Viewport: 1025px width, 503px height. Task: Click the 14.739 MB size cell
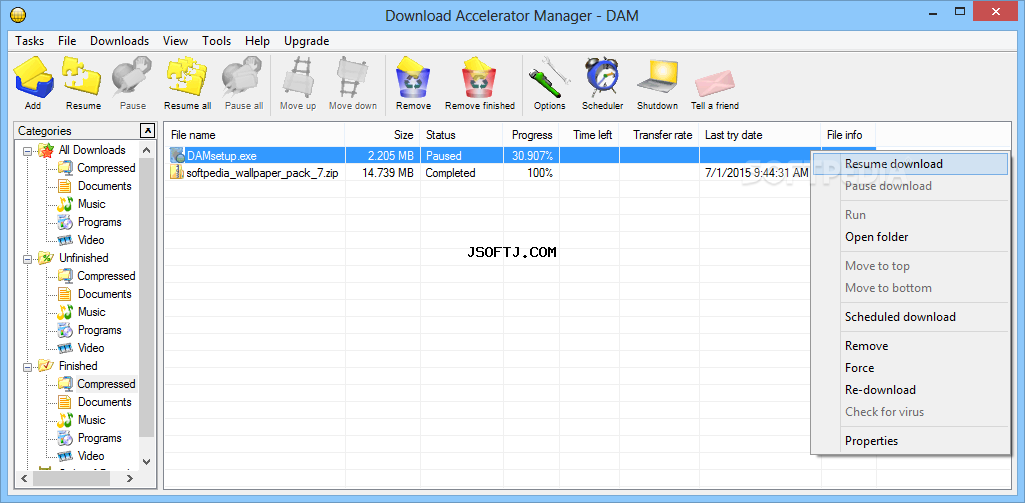point(382,173)
